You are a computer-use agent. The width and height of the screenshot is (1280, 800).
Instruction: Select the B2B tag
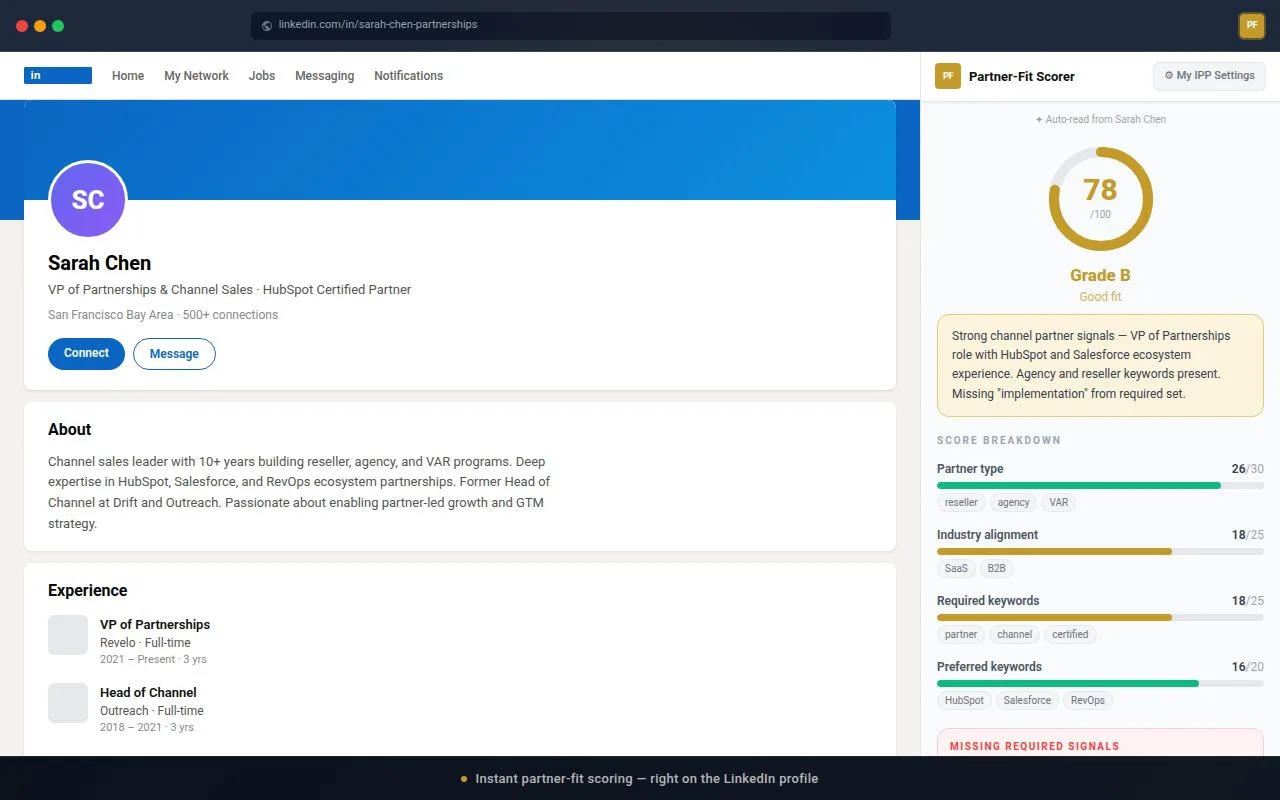click(x=996, y=569)
